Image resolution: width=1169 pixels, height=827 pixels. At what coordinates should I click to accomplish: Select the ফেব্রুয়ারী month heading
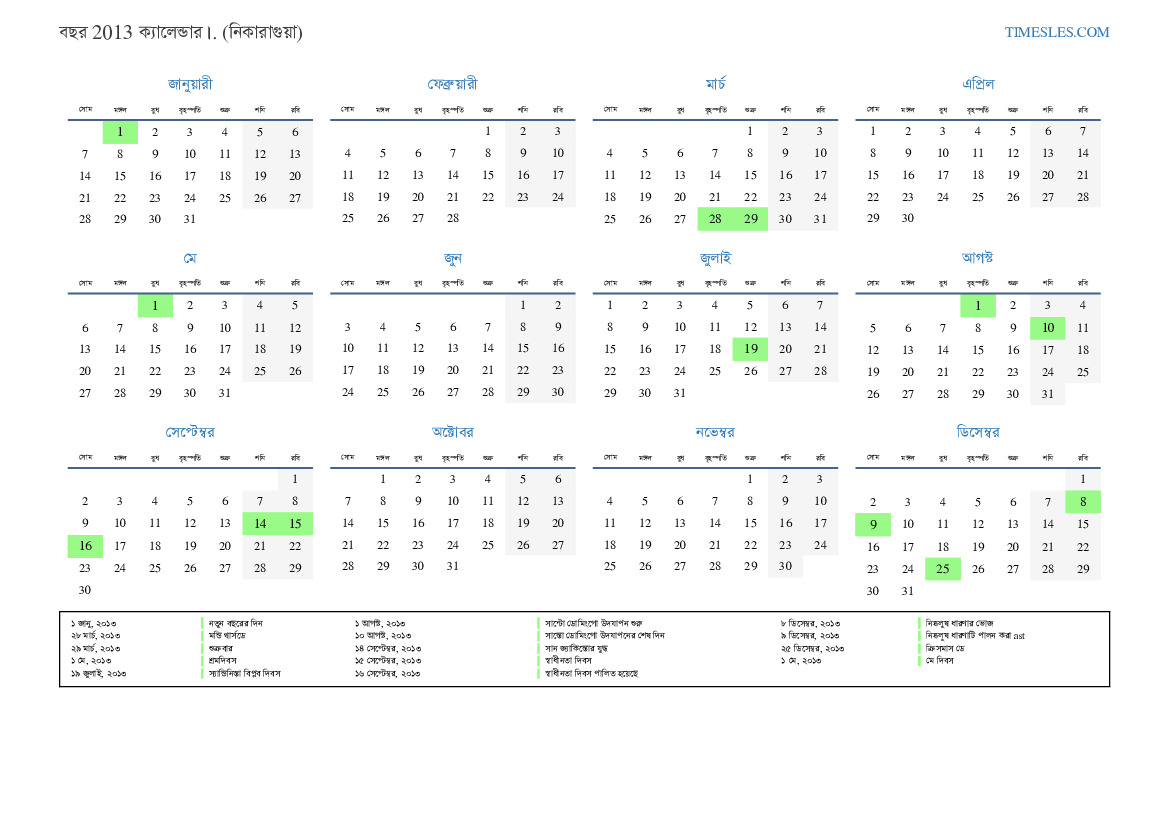point(453,84)
